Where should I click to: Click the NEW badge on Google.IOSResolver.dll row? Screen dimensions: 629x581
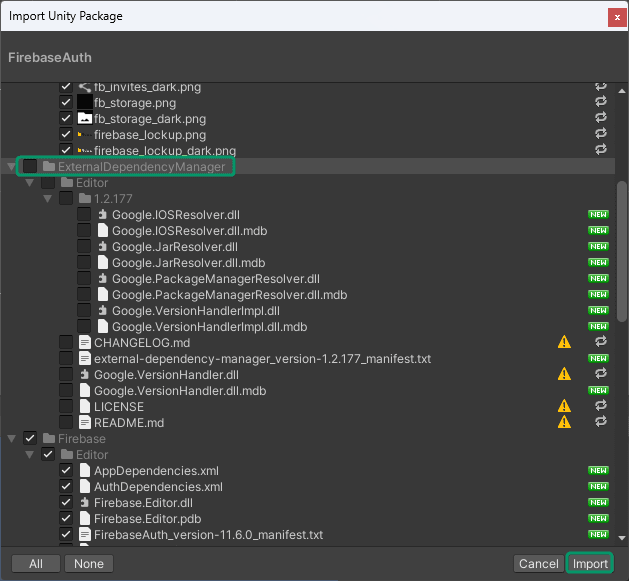click(598, 215)
